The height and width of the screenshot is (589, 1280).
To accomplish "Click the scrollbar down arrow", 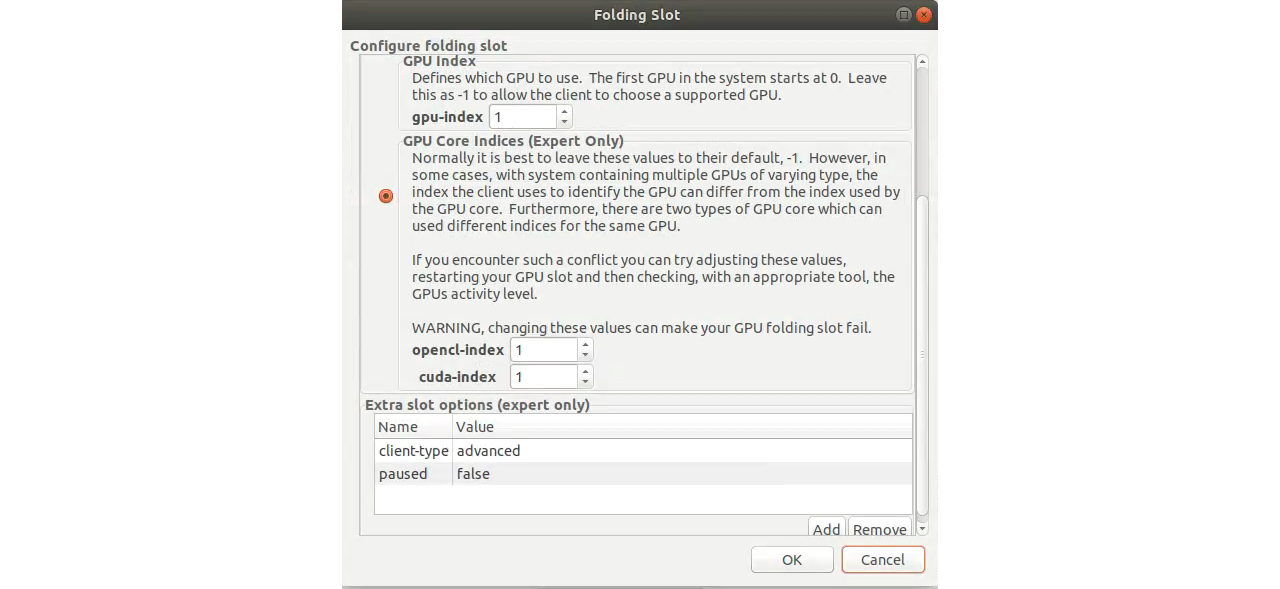I will click(922, 529).
